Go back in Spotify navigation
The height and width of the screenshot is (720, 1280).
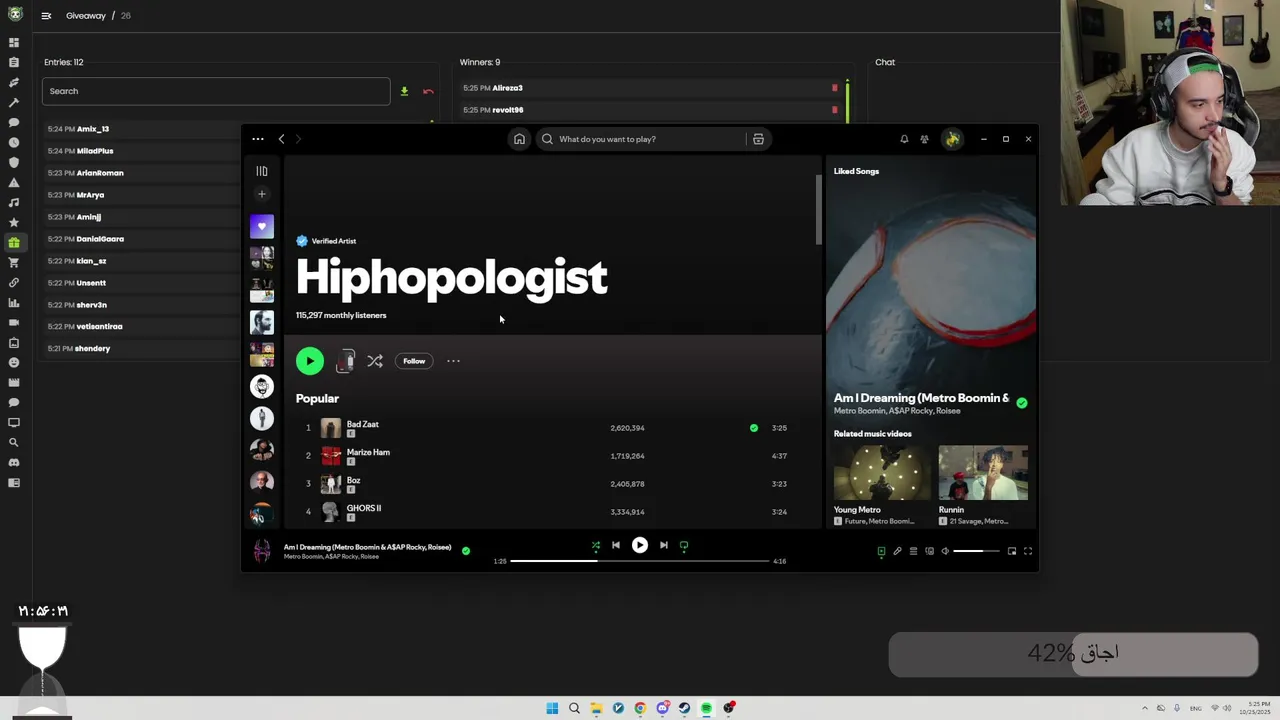281,139
